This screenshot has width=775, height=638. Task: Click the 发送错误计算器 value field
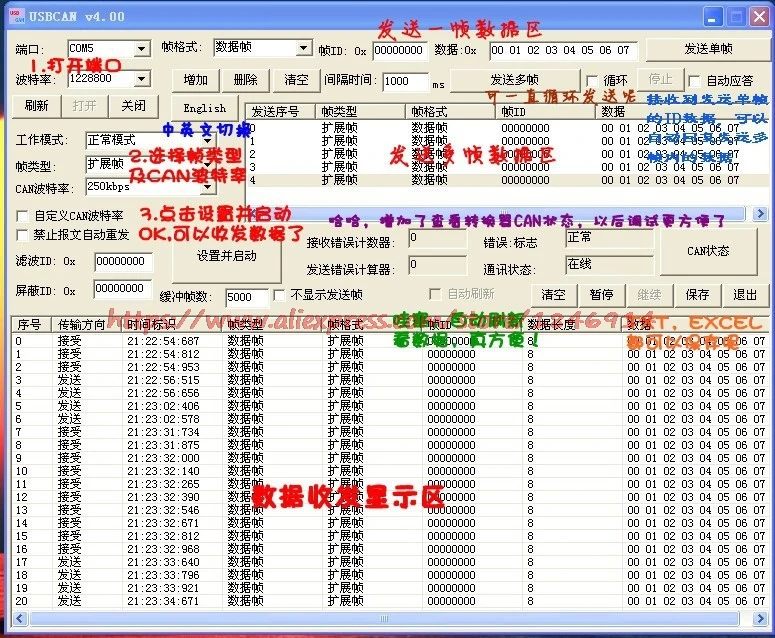point(437,266)
